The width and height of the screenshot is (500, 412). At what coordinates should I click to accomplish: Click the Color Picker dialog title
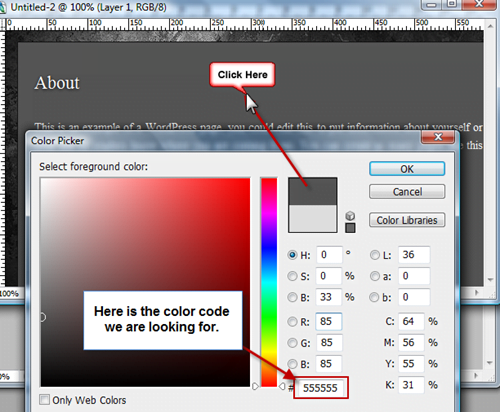point(57,141)
